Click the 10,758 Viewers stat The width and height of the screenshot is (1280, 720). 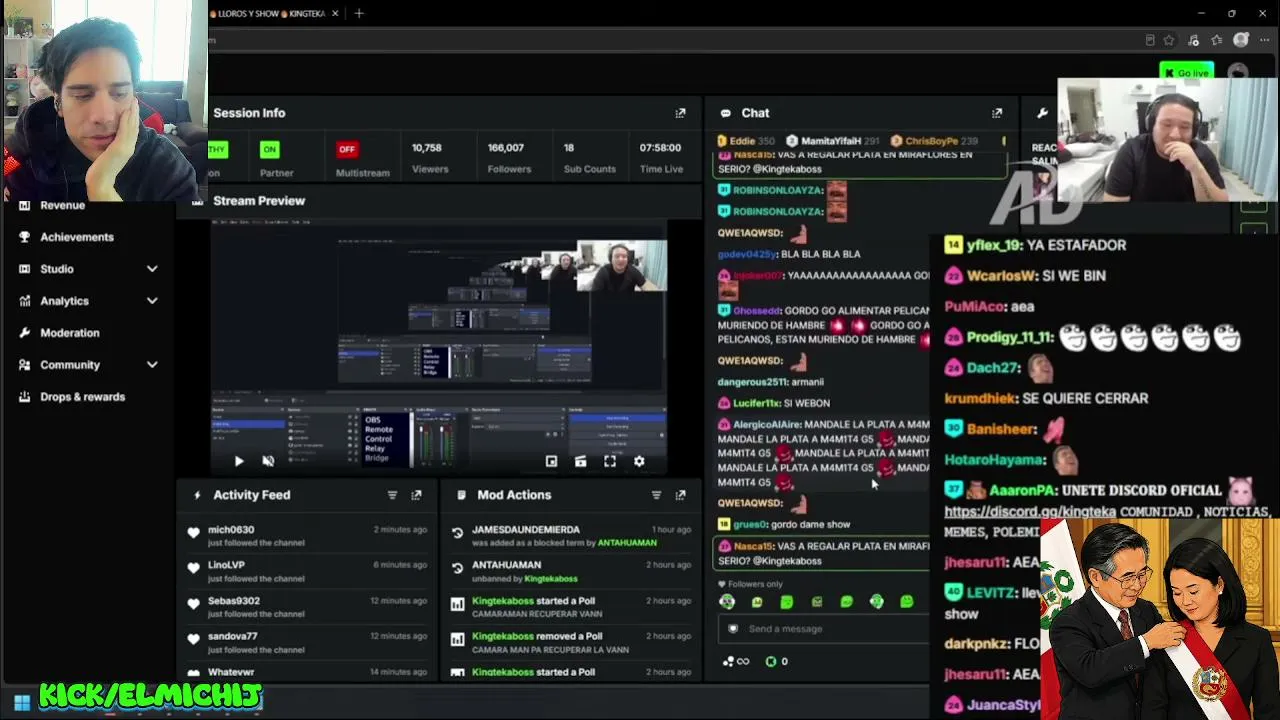click(x=429, y=158)
